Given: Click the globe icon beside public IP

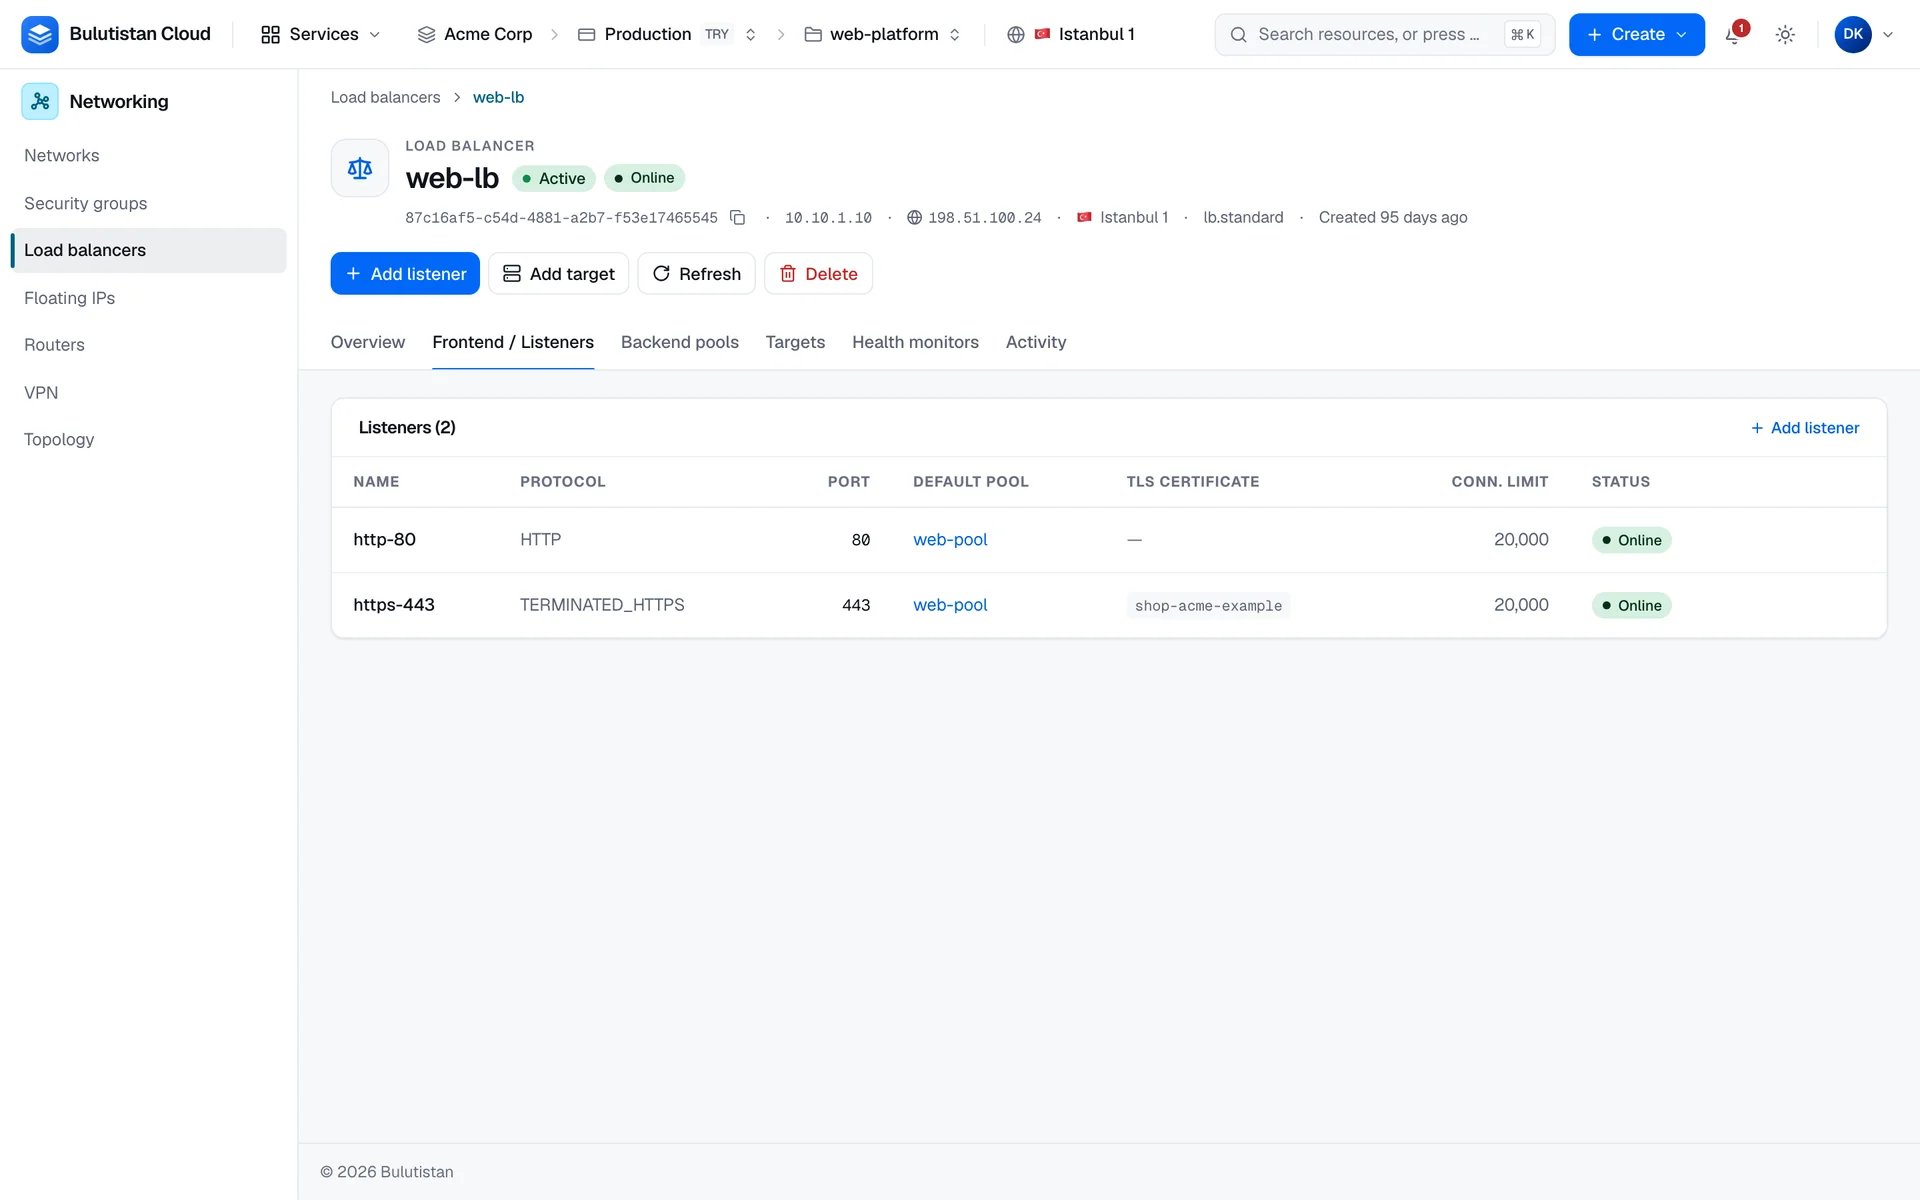Looking at the screenshot, I should [914, 217].
